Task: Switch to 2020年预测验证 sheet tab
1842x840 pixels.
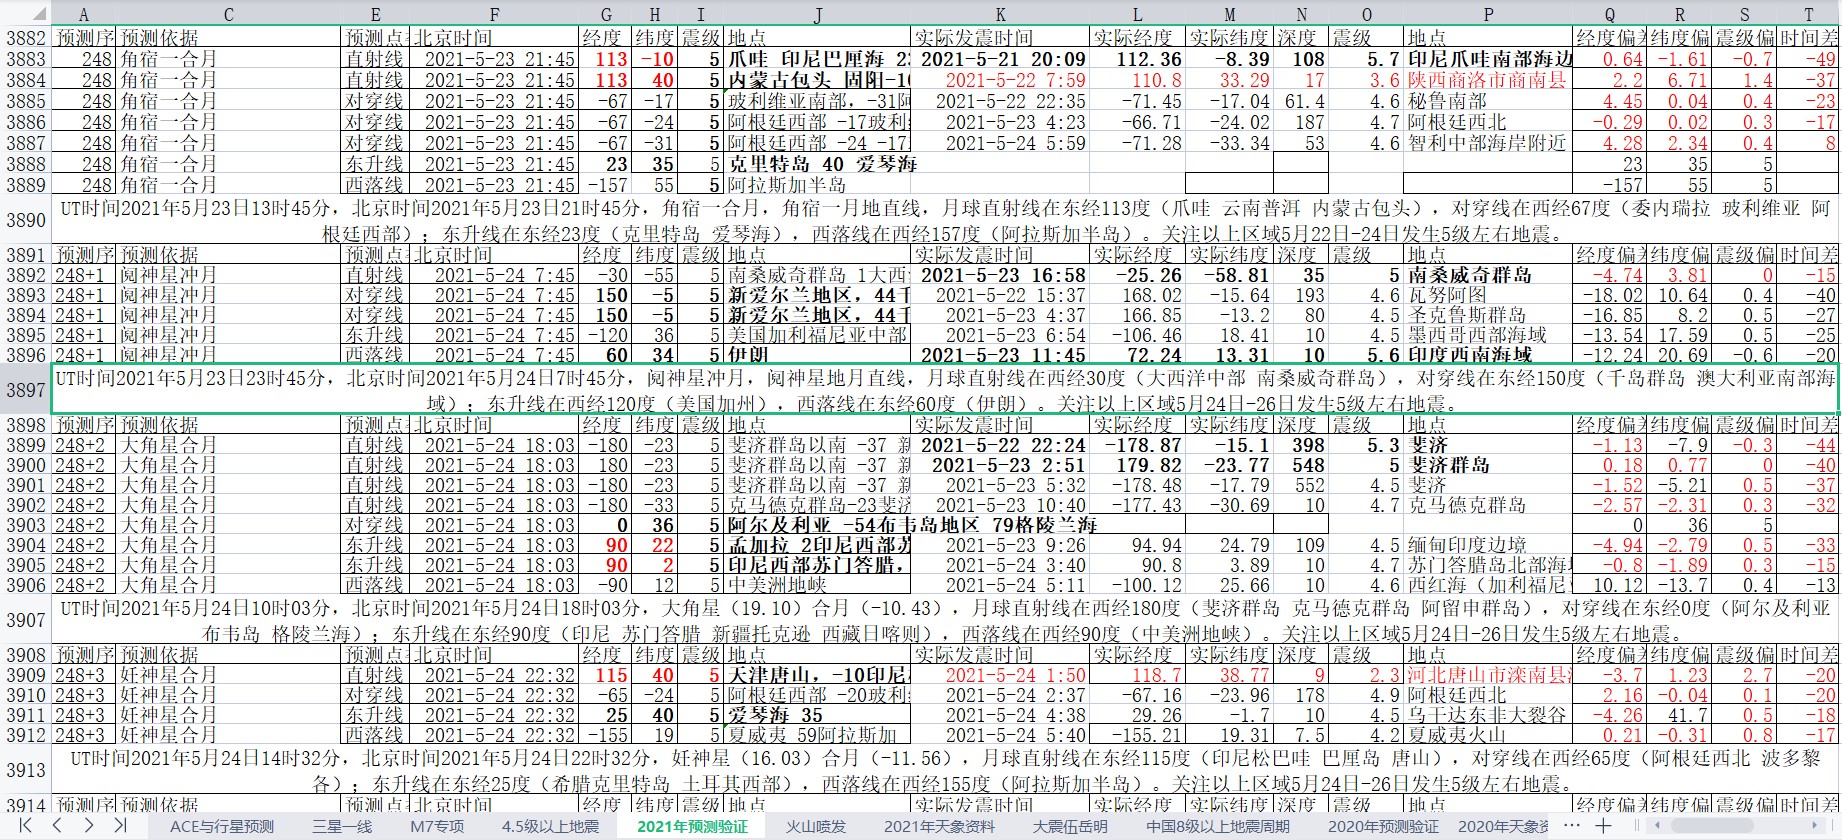Action: pos(1383,826)
